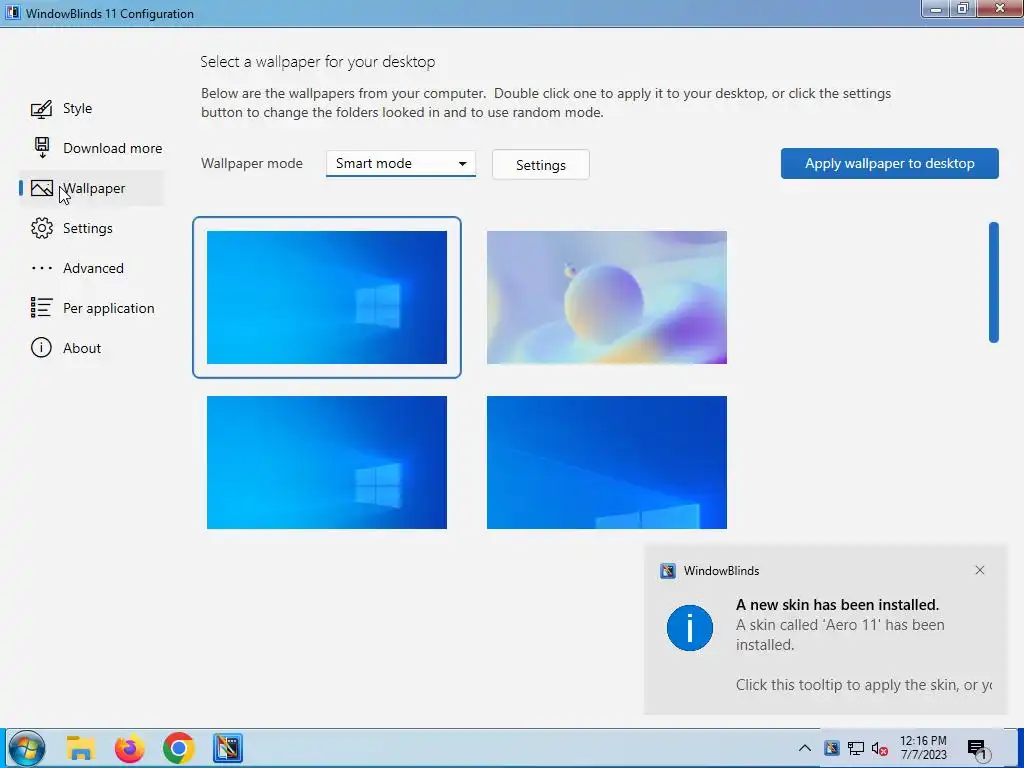This screenshot has height=768, width=1024.
Task: Show hidden tray icons chevron
Action: pyautogui.click(x=805, y=748)
